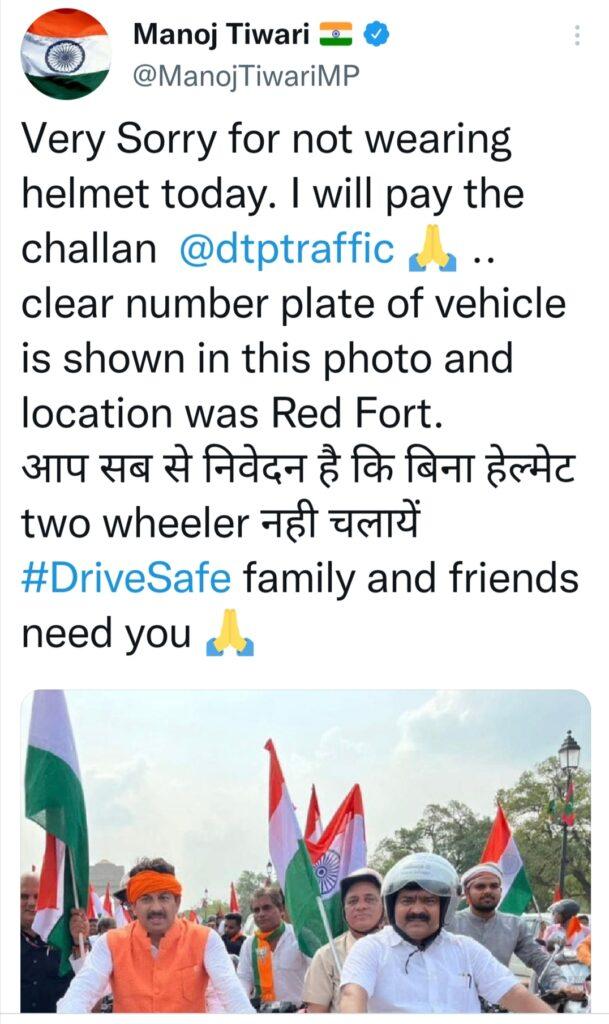This screenshot has width=609, height=1024.
Task: Open the attached rally photo
Action: coord(305,850)
